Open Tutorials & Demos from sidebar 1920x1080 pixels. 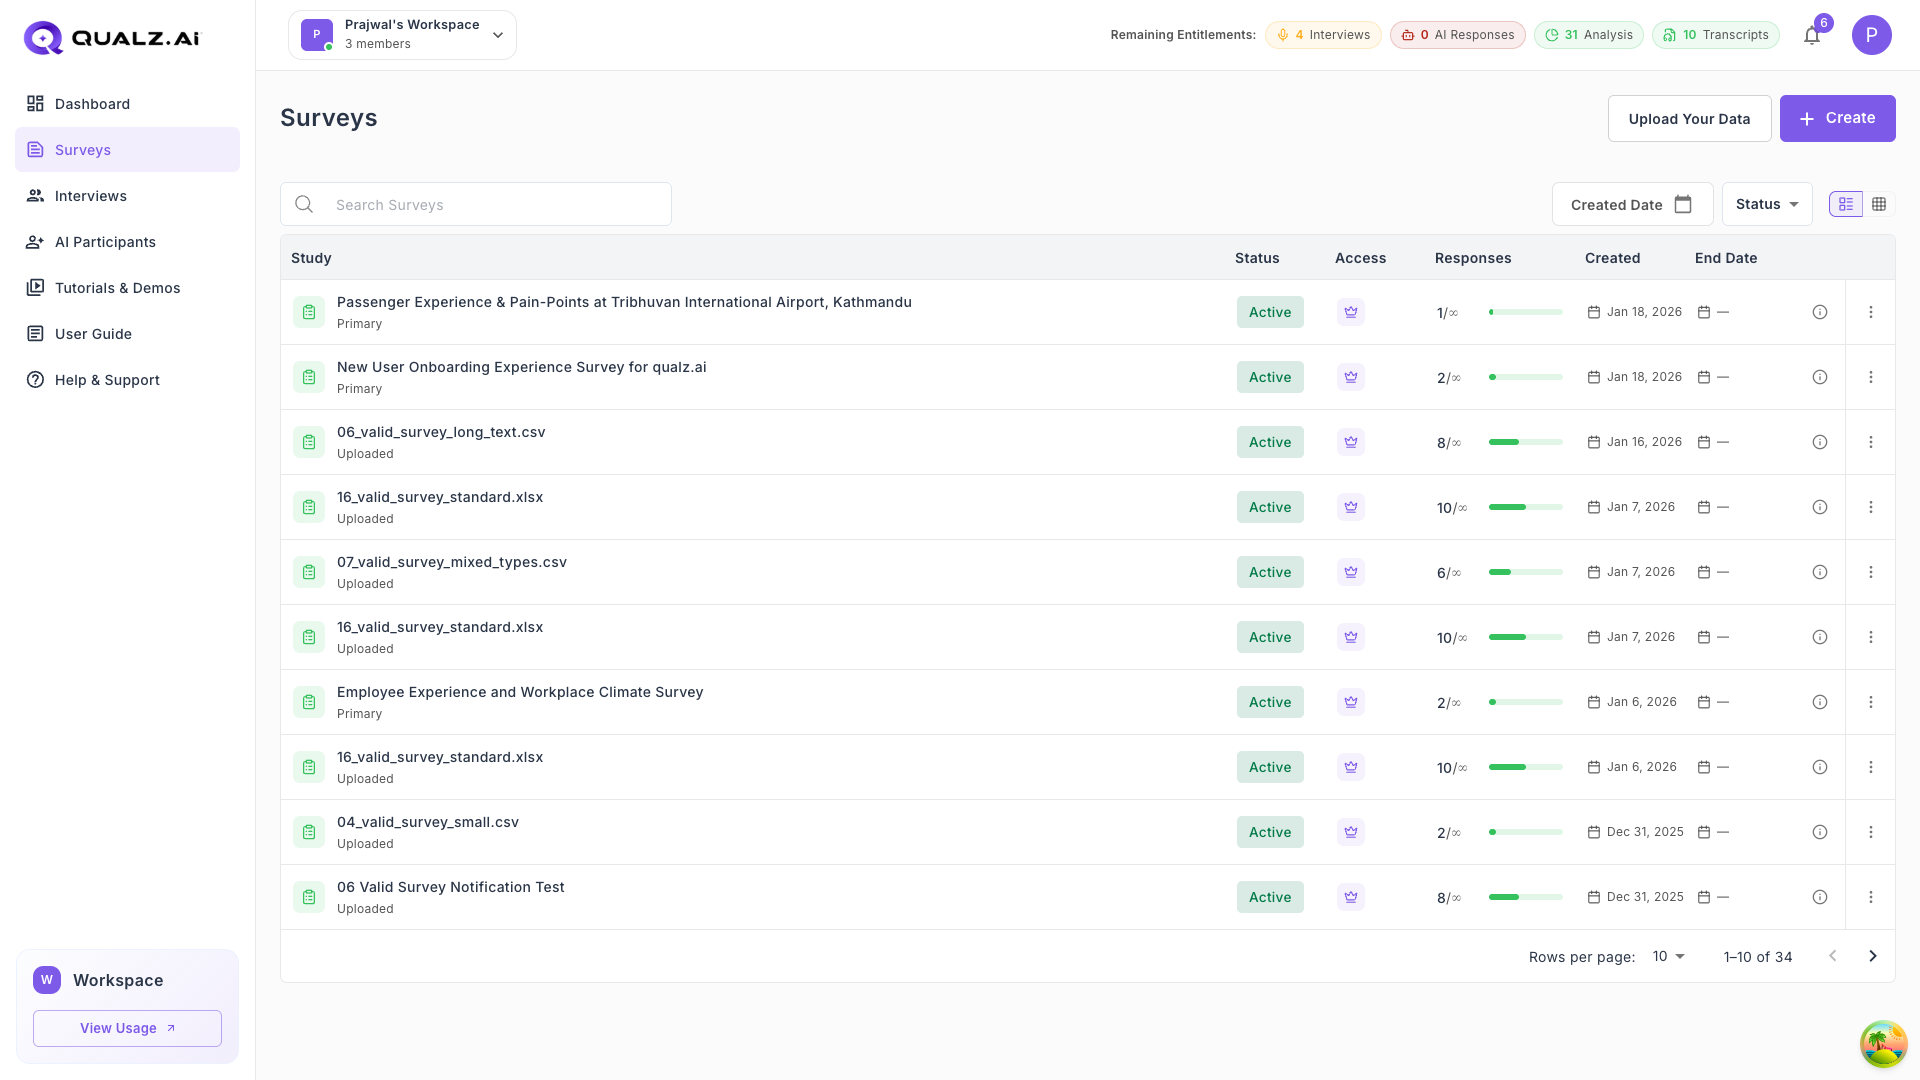click(x=117, y=288)
